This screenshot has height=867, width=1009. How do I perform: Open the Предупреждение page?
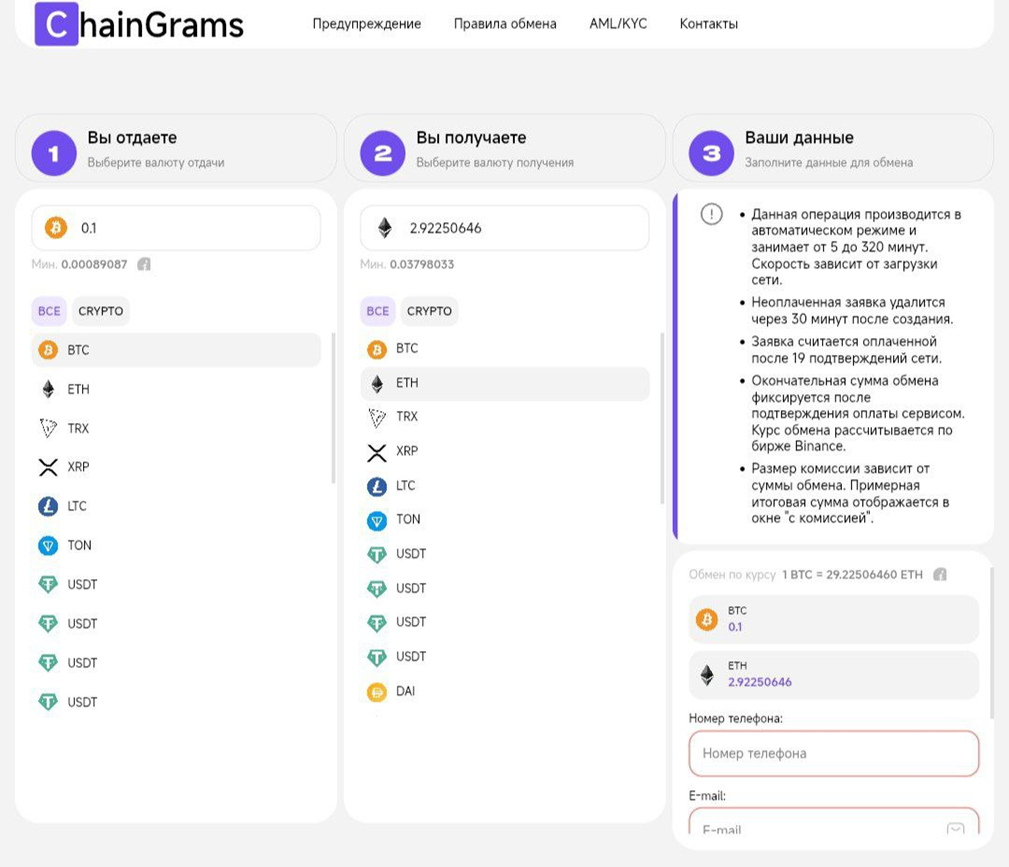tap(367, 24)
